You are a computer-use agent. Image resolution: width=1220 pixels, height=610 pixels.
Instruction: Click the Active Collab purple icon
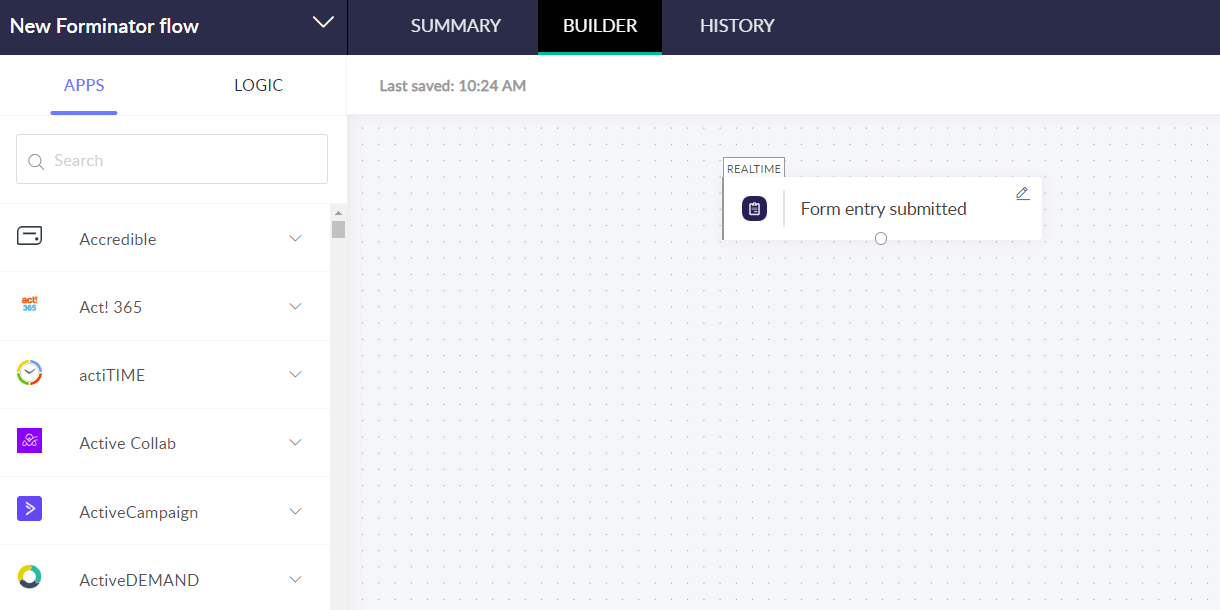29,440
